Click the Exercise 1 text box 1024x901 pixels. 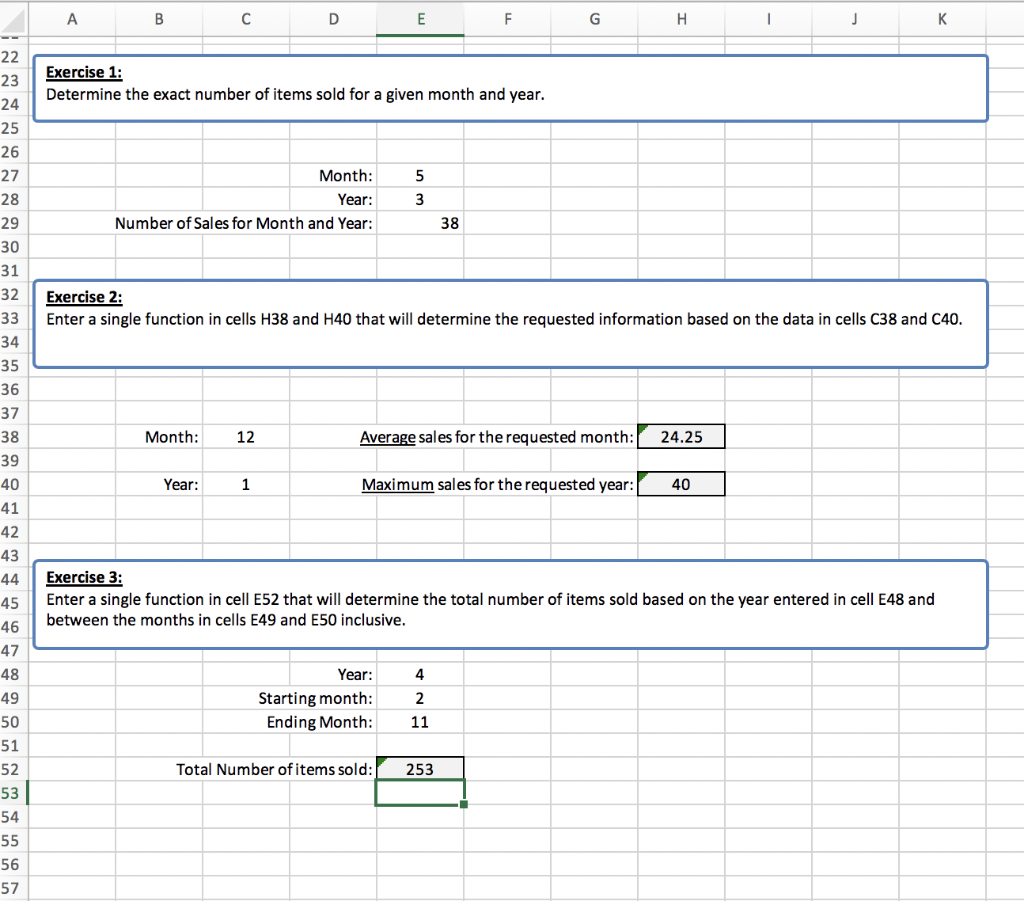click(x=510, y=88)
